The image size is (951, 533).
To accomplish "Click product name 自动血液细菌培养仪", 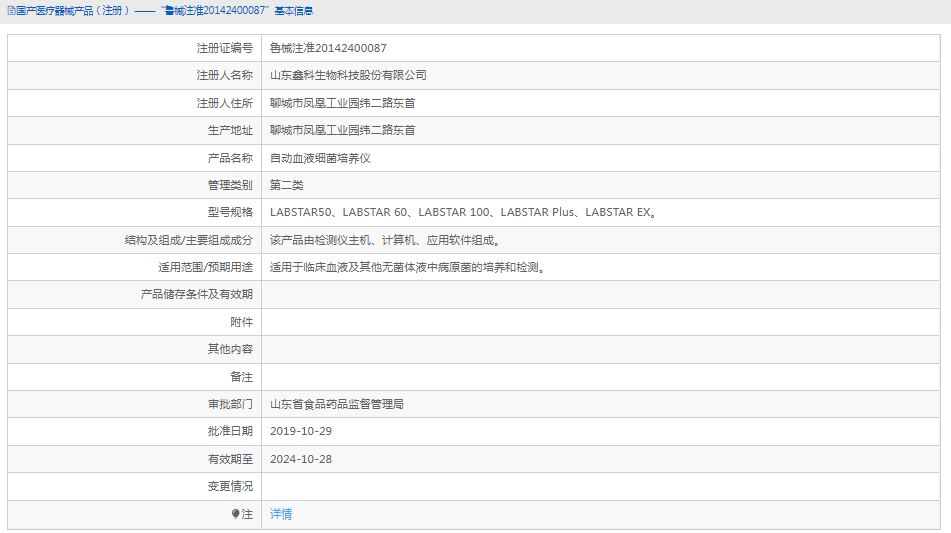I will (320, 158).
